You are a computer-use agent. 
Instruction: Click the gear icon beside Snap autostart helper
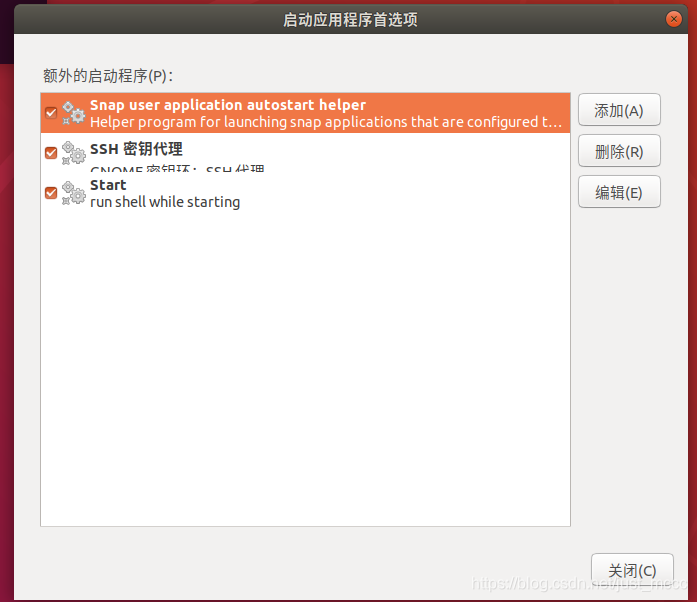click(x=73, y=113)
